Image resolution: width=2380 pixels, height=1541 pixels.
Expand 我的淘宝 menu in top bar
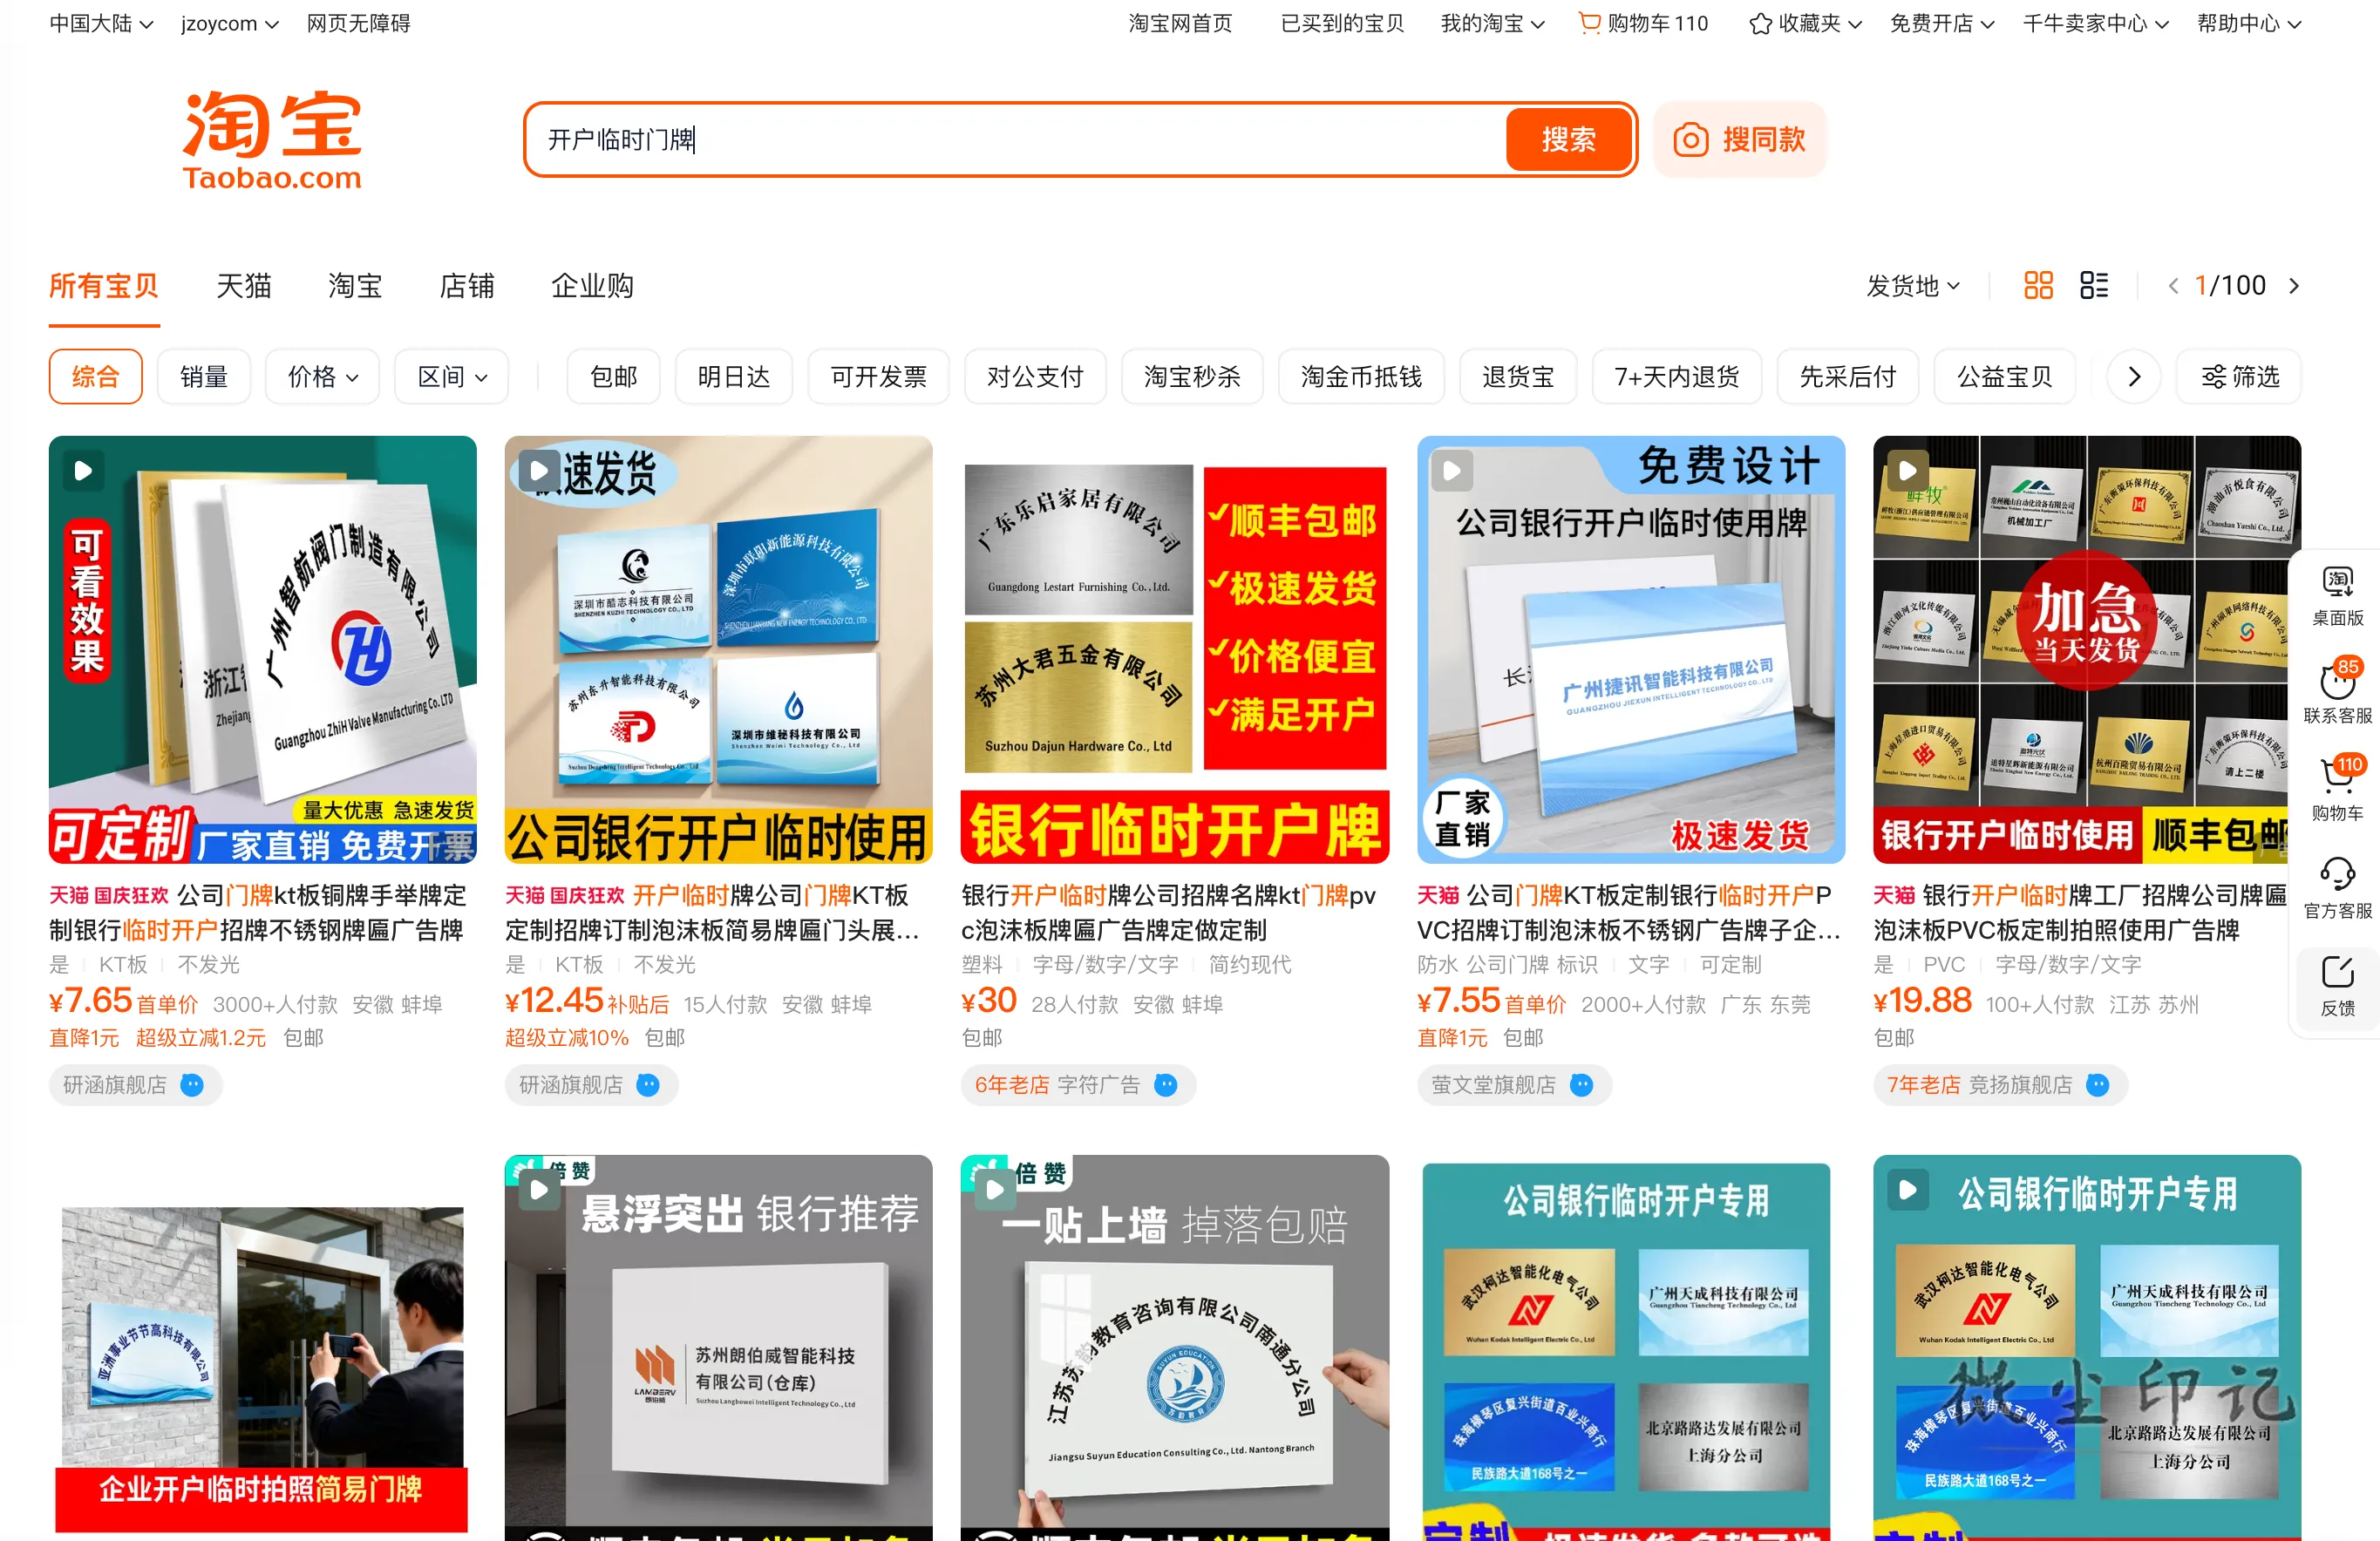1492,23
